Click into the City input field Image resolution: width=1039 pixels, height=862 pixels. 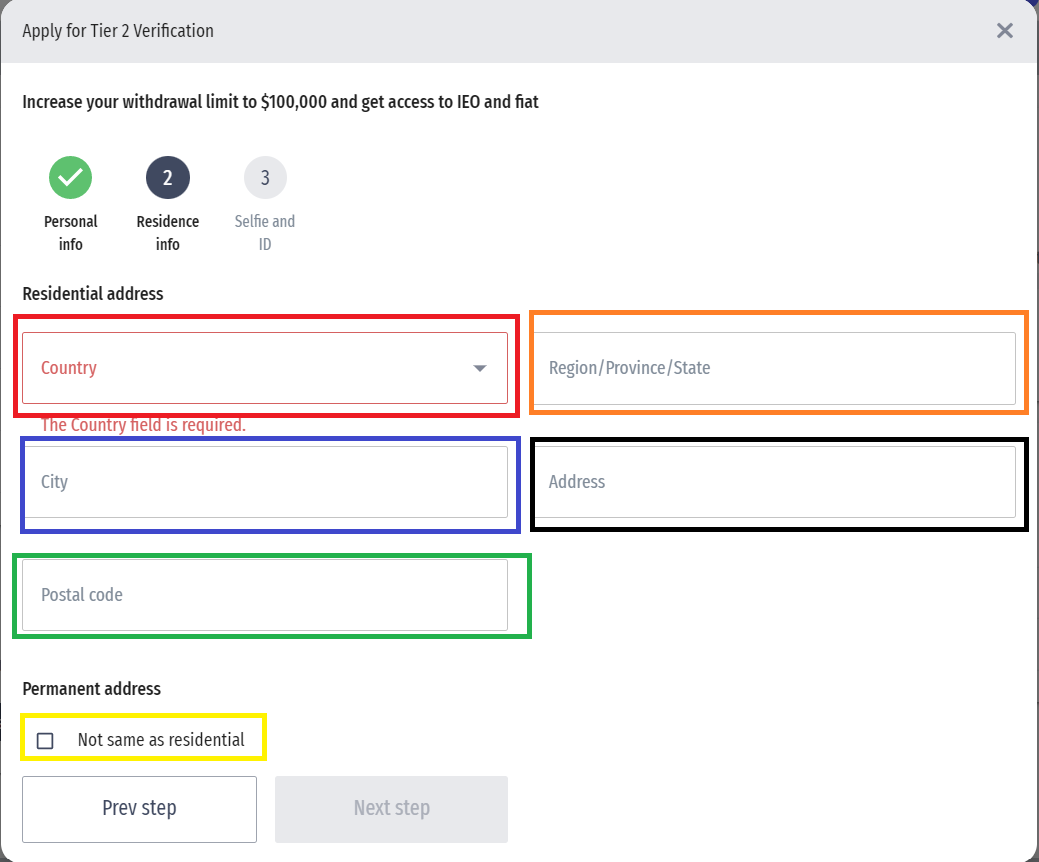[x=265, y=482]
